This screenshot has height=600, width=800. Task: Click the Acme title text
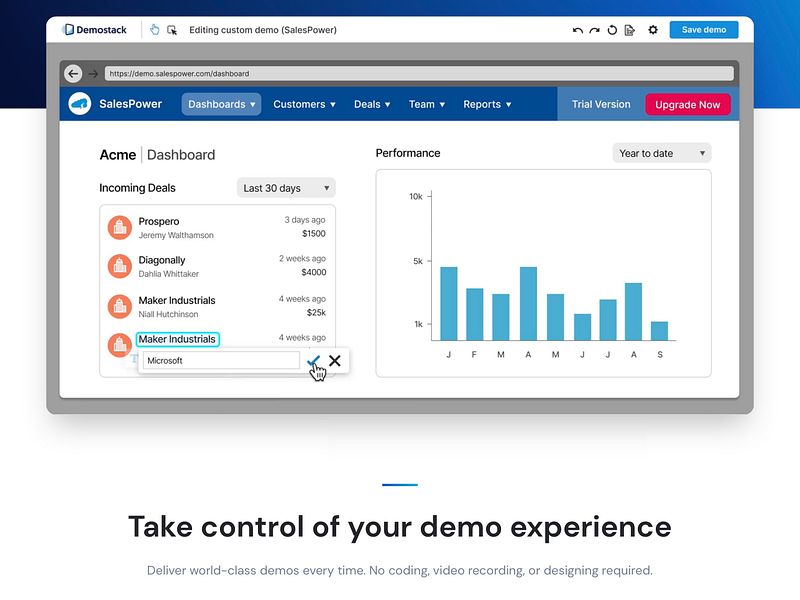coord(118,155)
